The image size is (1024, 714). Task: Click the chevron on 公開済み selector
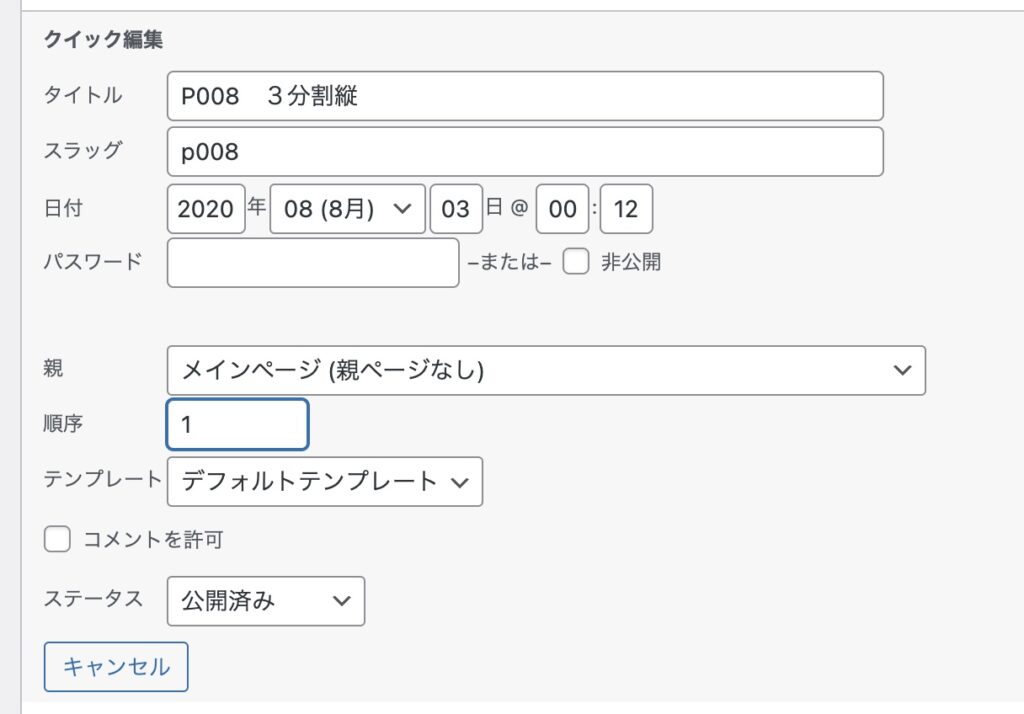(341, 601)
